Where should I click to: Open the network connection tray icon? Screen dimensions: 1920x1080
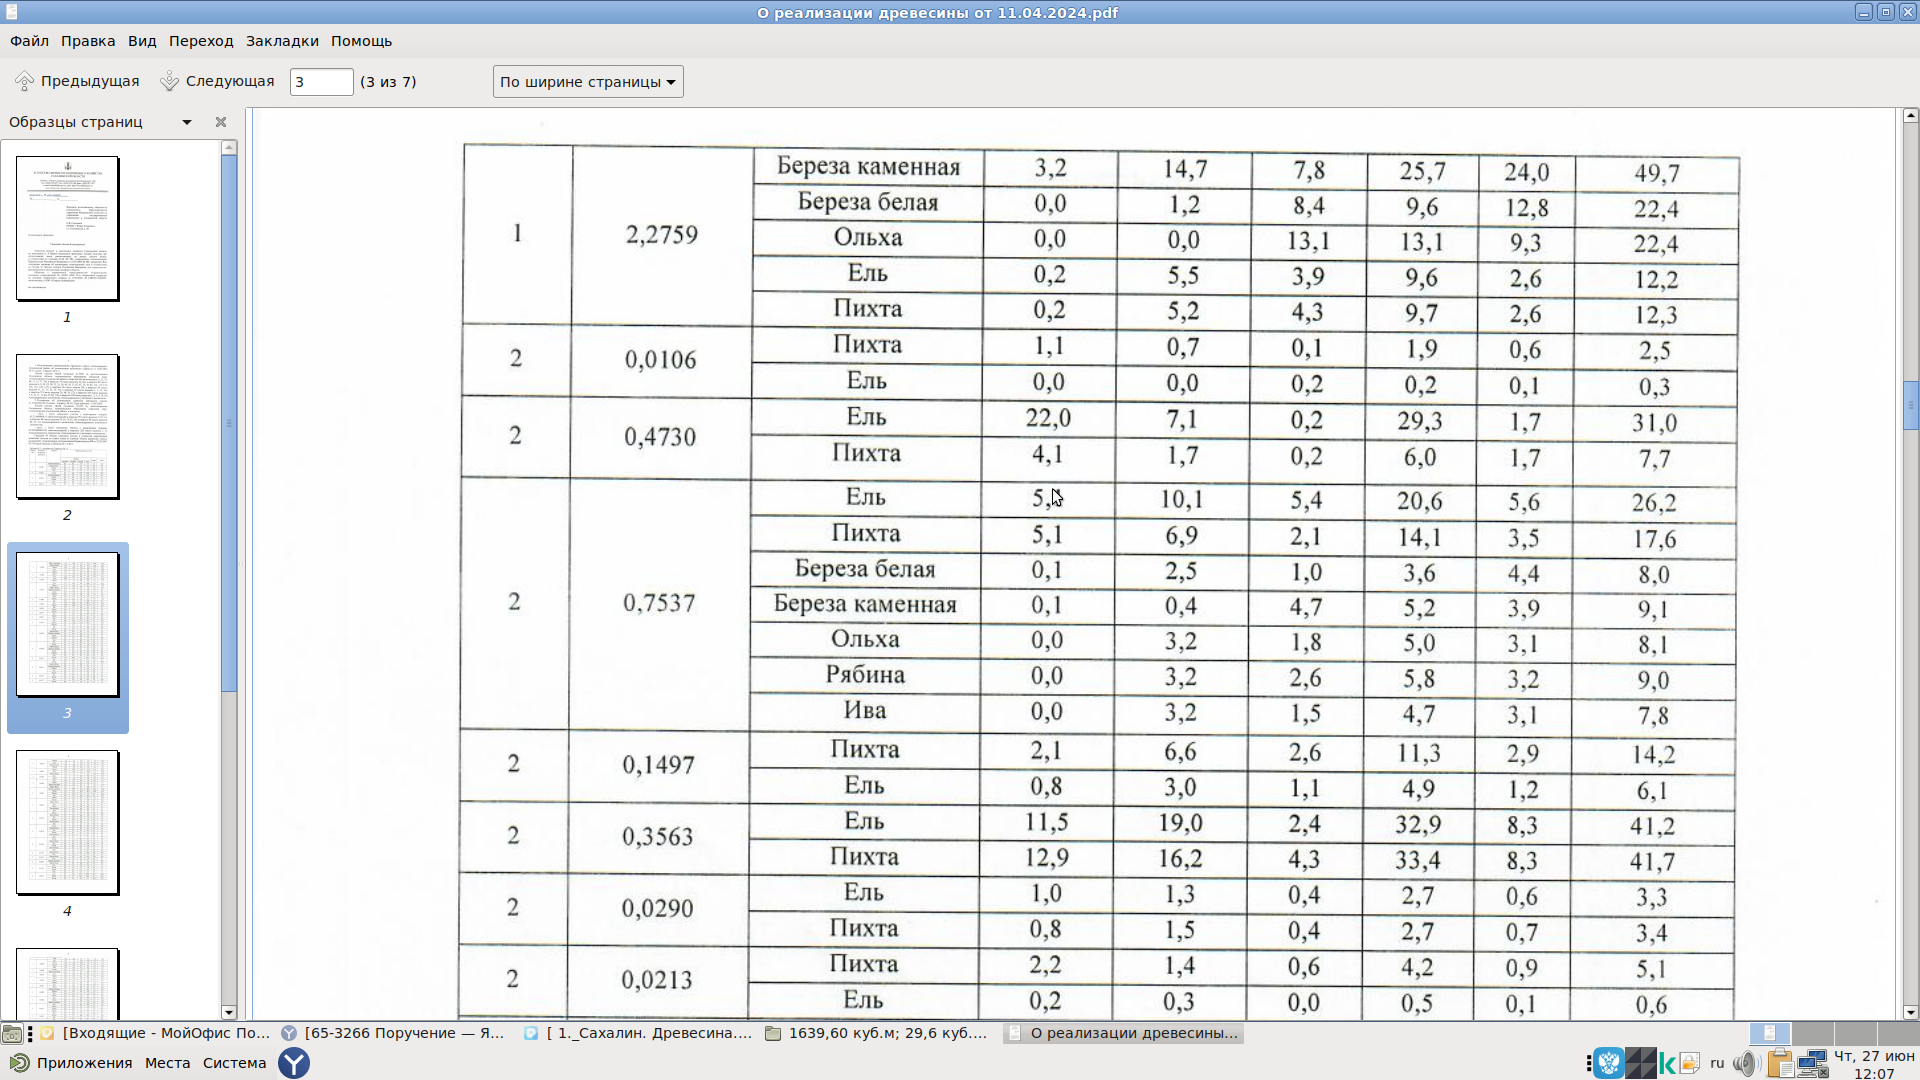[1812, 1063]
